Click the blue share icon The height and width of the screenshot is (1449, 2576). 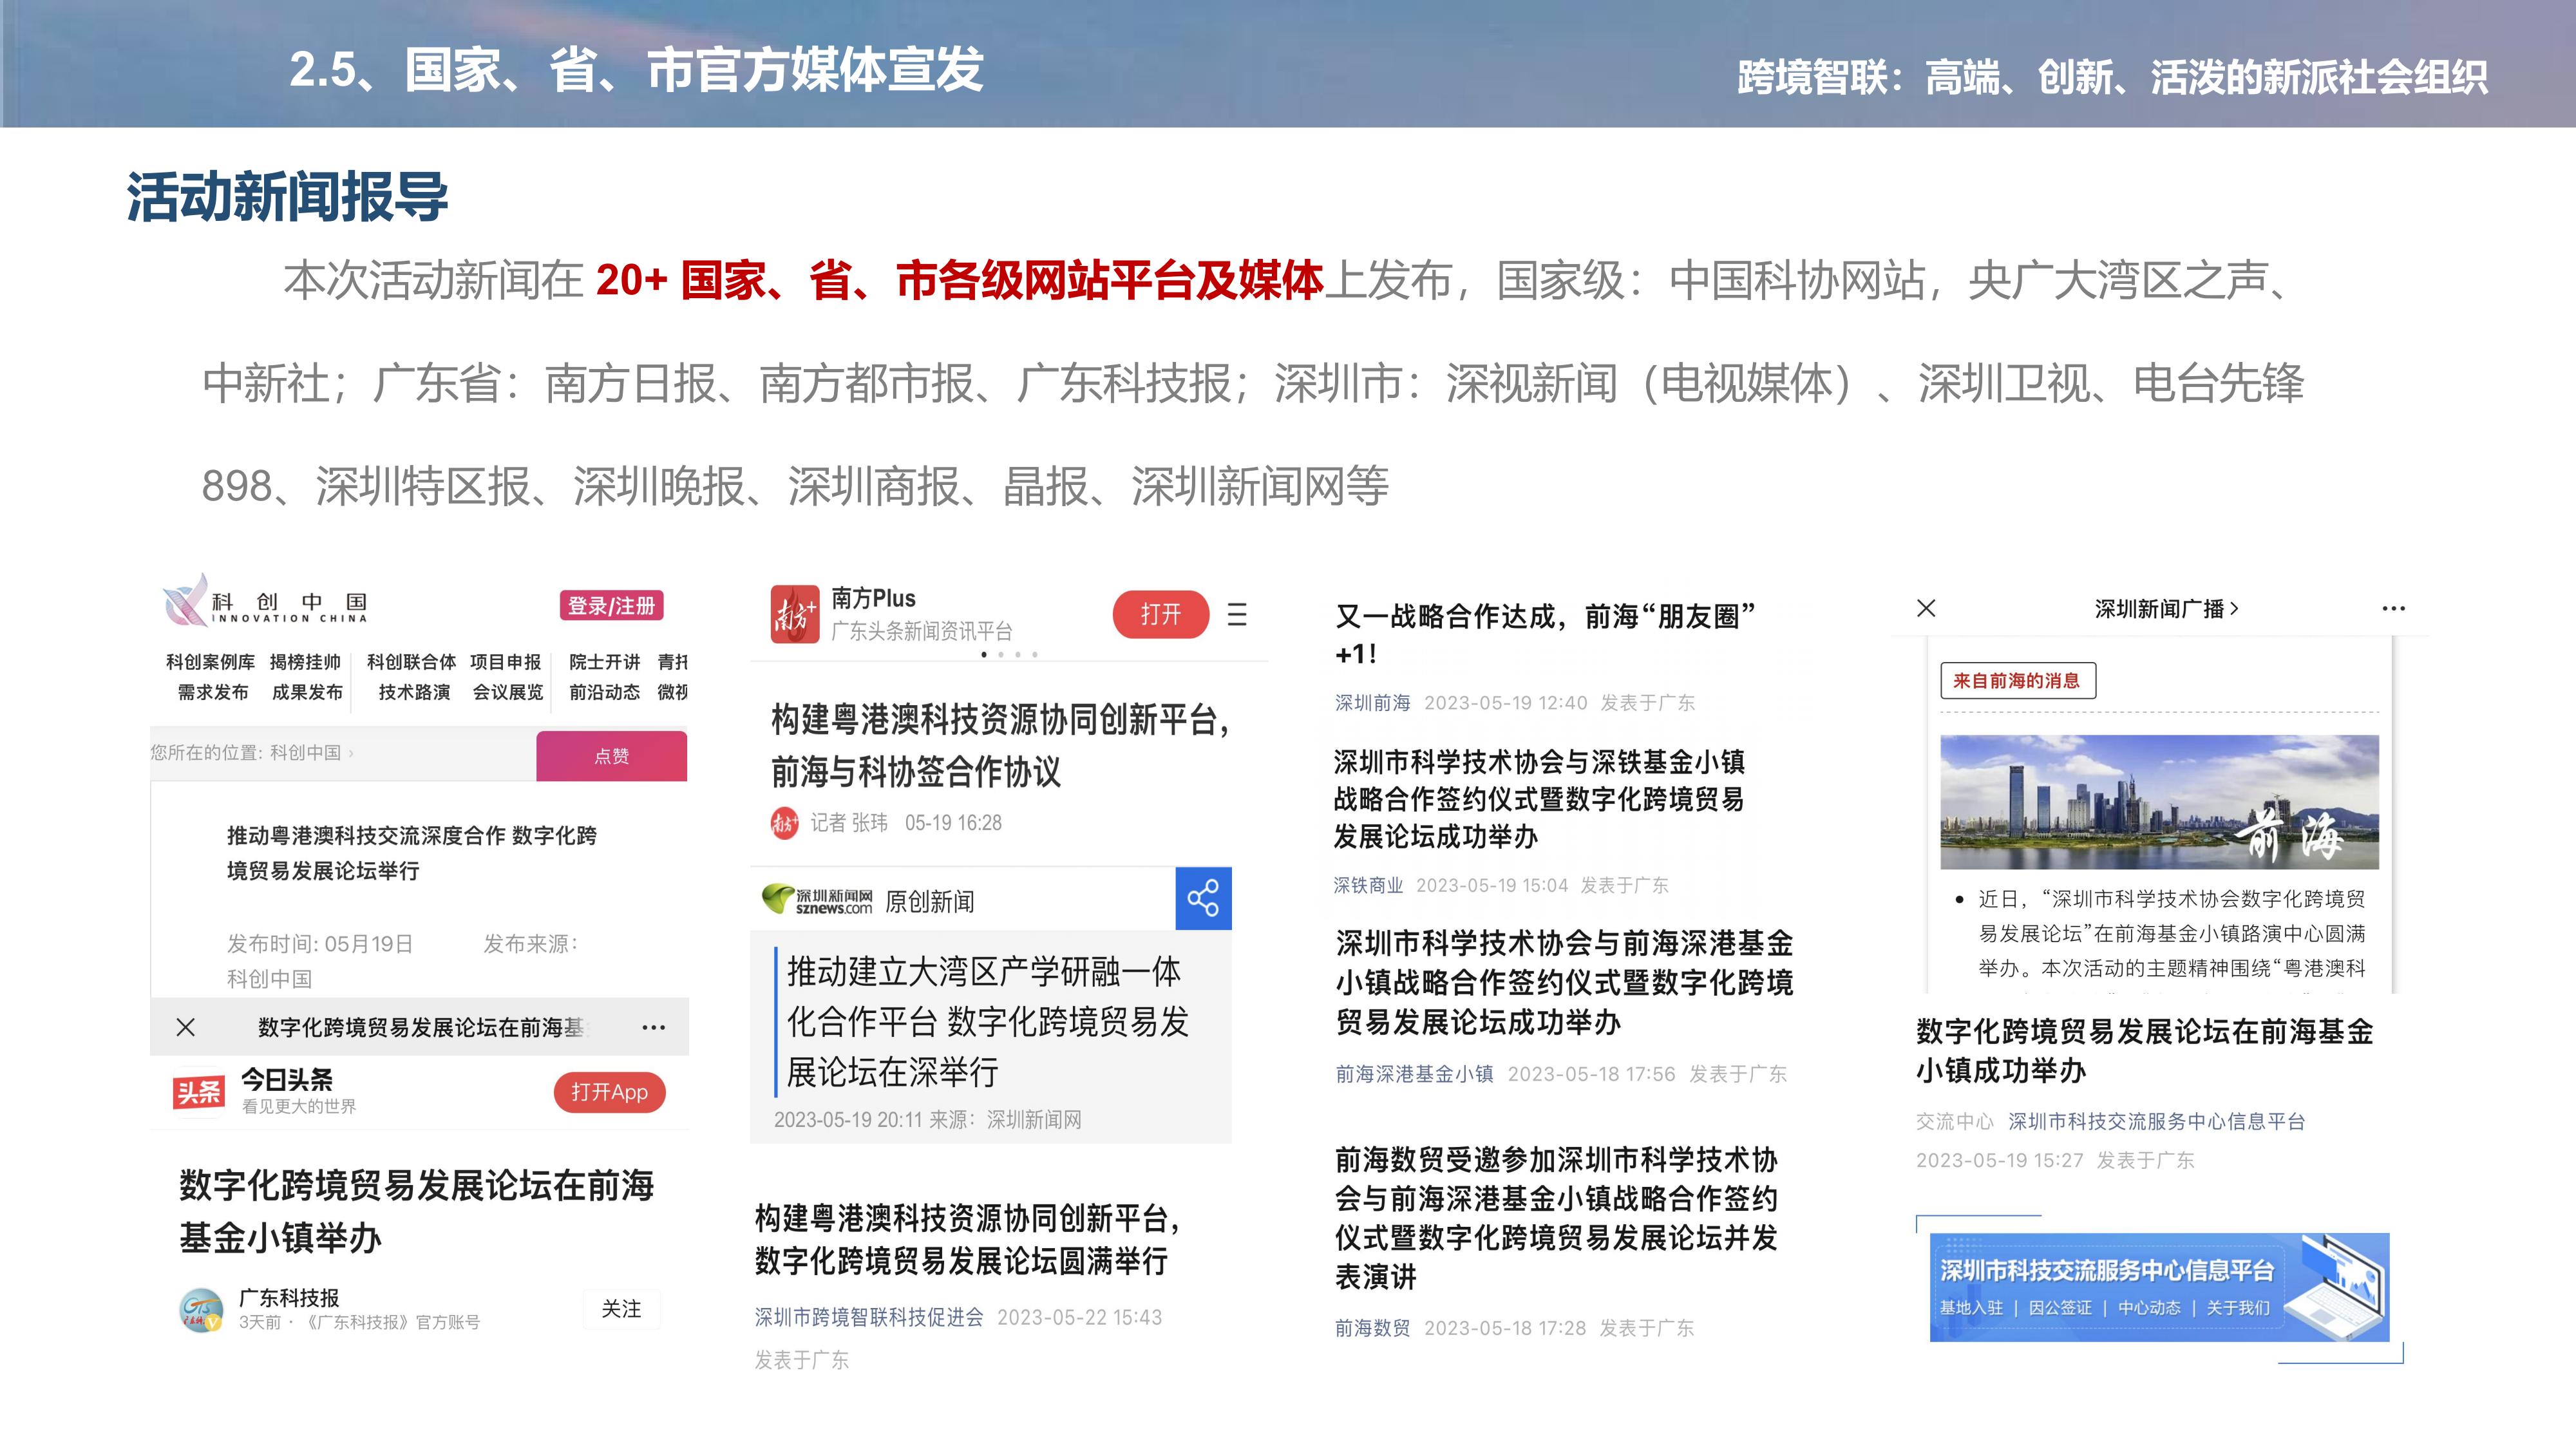tap(1203, 898)
